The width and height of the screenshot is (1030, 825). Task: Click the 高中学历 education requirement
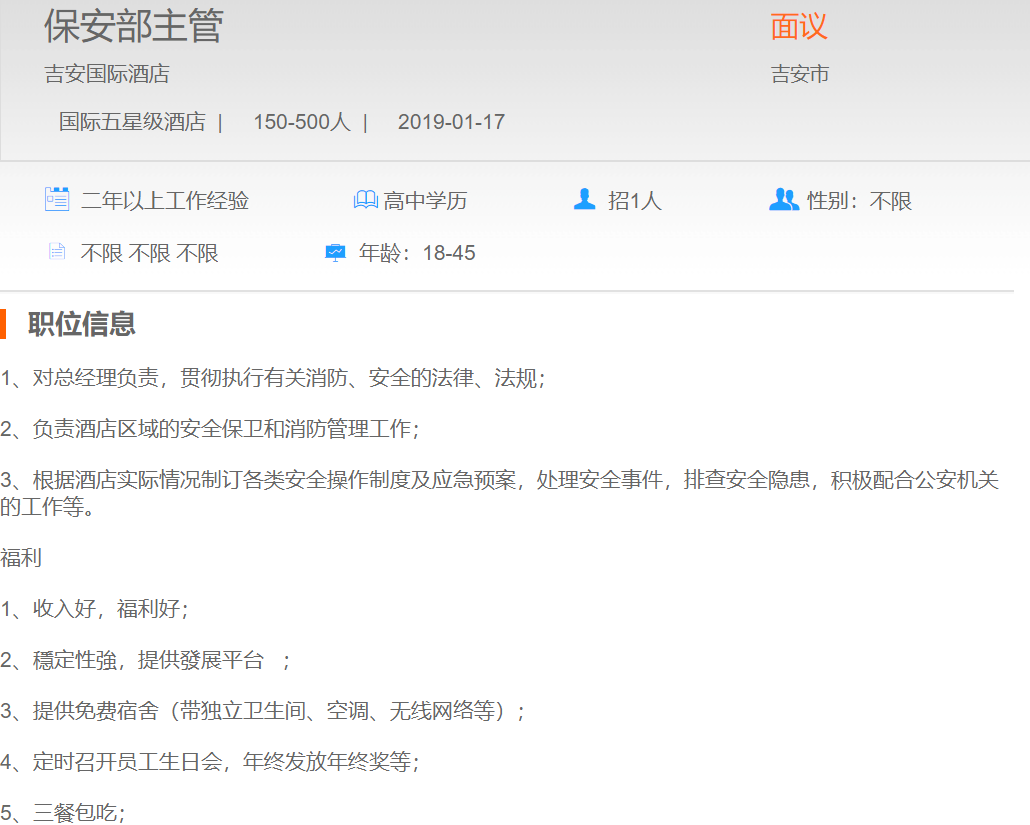pyautogui.click(x=425, y=201)
